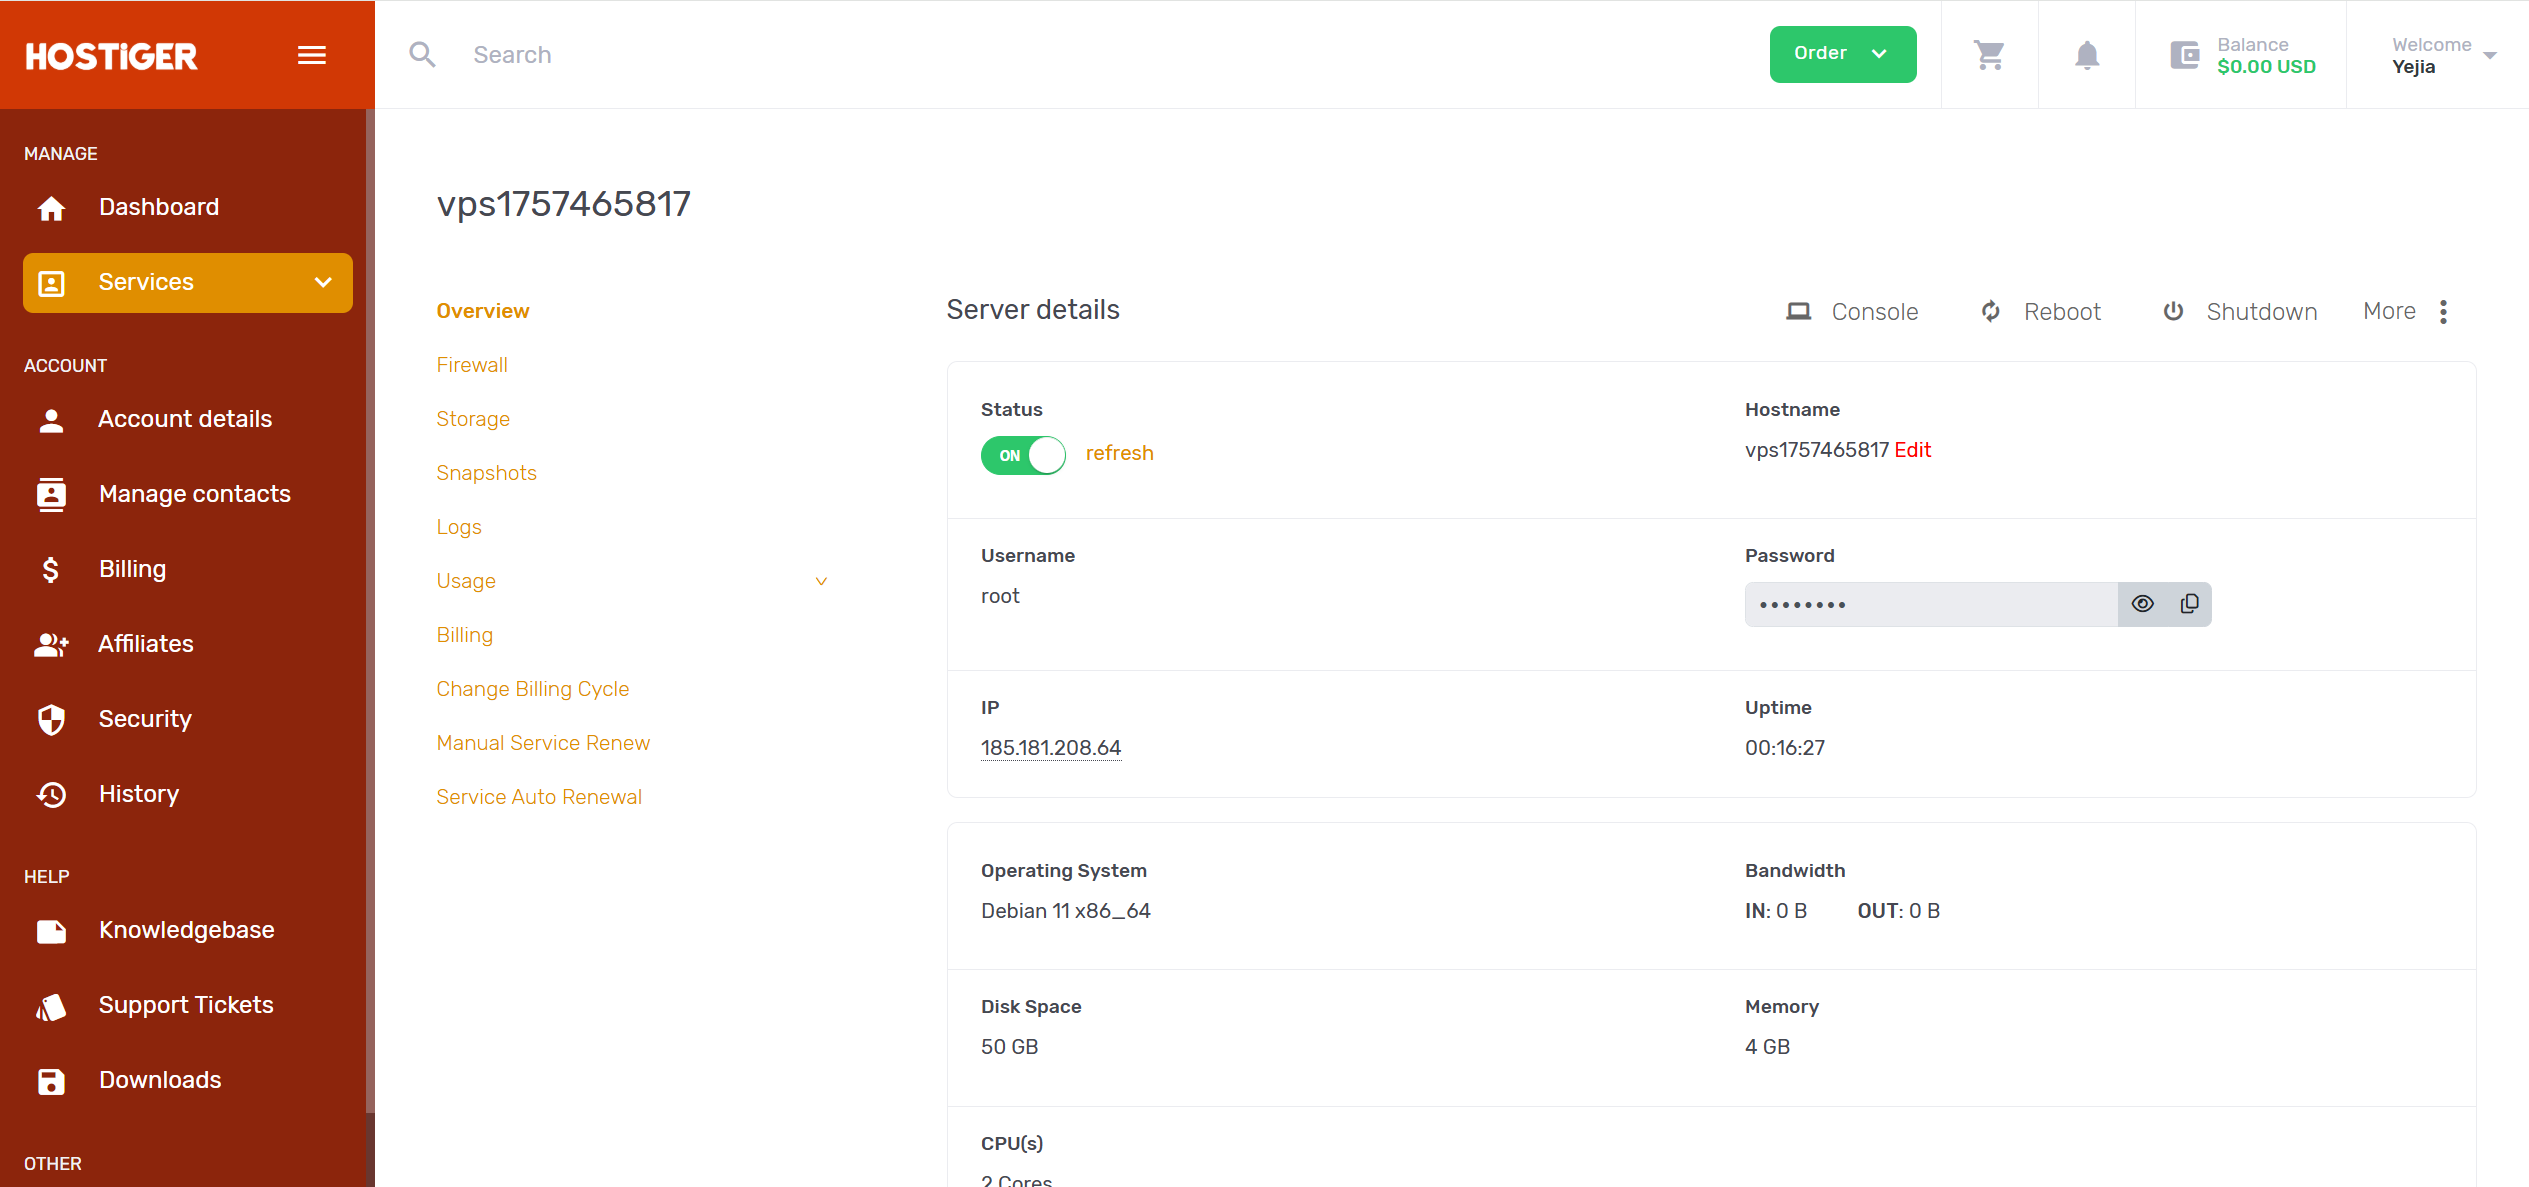Open Account details page
This screenshot has height=1187, width=2529.
[x=185, y=419]
